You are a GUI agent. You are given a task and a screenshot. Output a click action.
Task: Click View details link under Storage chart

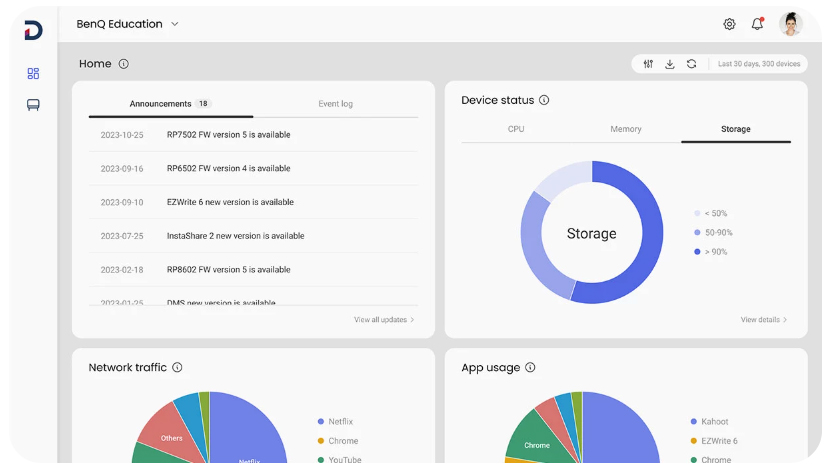pyautogui.click(x=764, y=320)
